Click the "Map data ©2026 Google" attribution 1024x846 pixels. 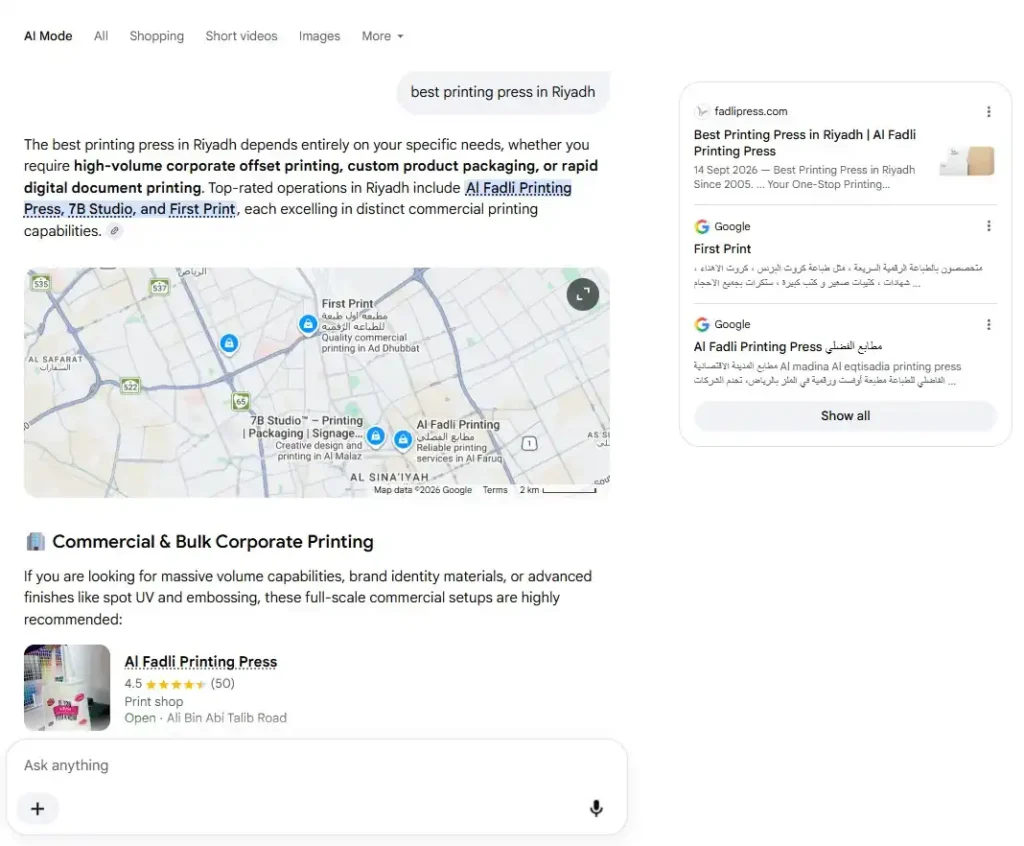point(423,490)
